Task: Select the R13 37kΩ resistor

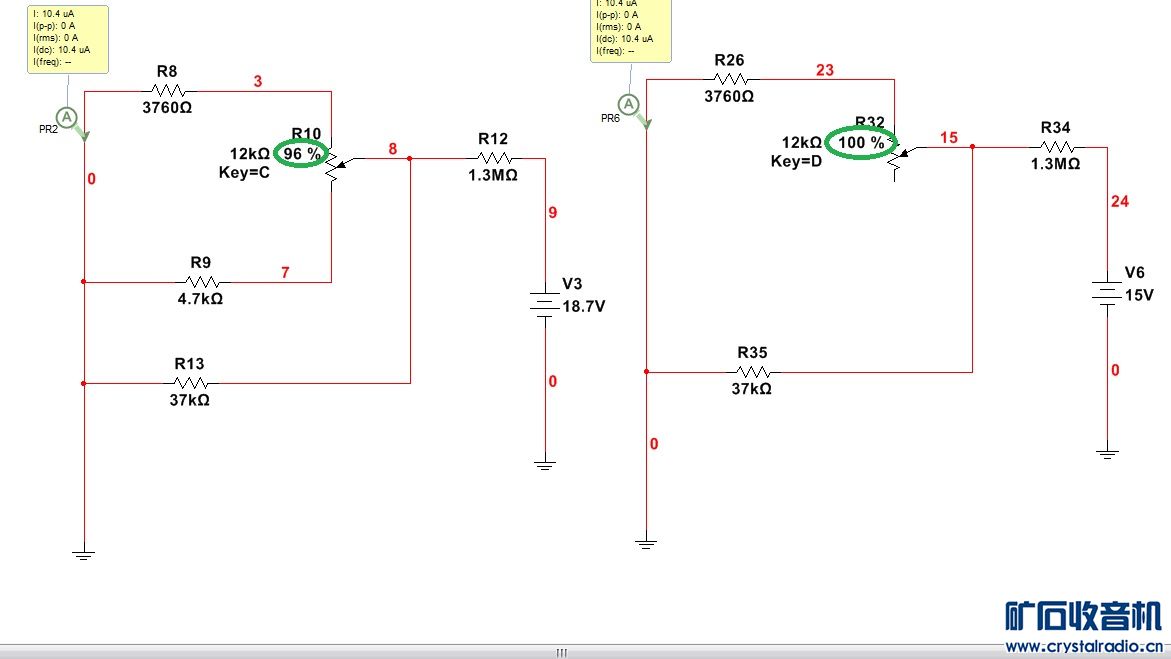Action: point(190,383)
